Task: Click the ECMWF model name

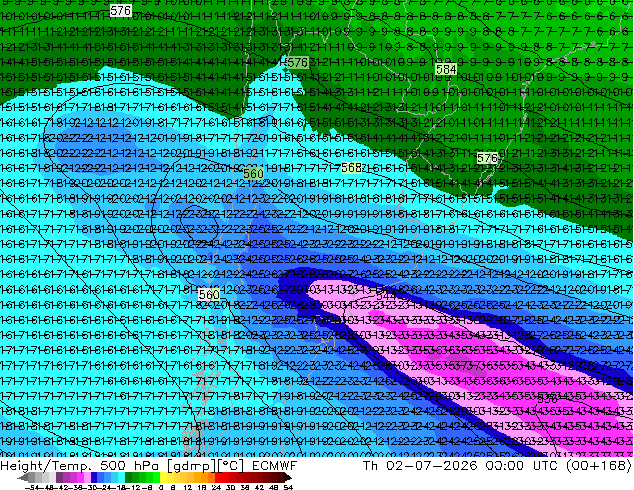Action: point(275,466)
